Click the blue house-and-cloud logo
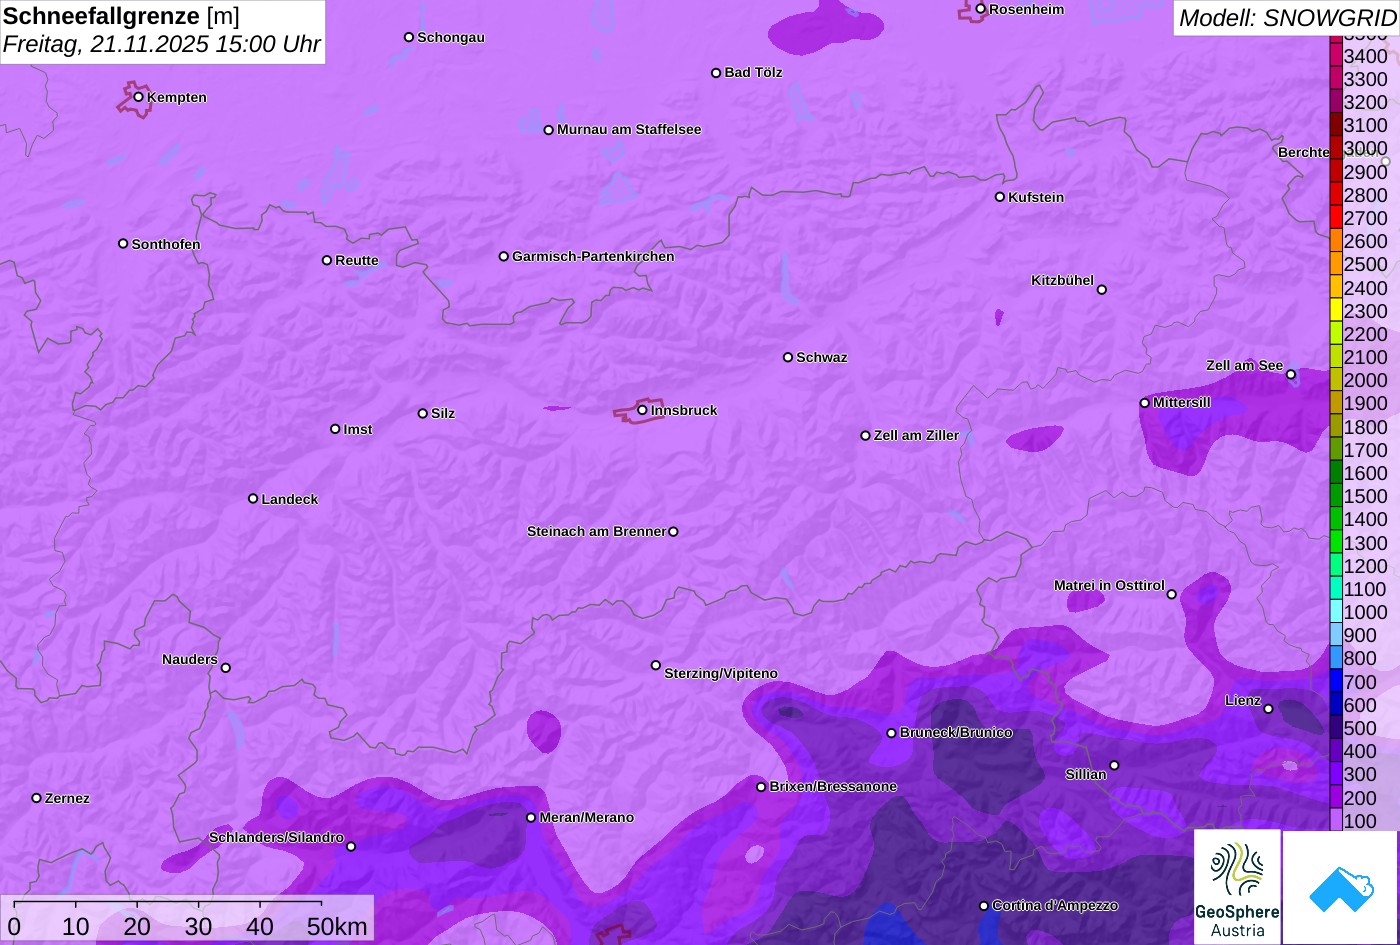Screen dimensions: 1400x945 tap(1340, 887)
